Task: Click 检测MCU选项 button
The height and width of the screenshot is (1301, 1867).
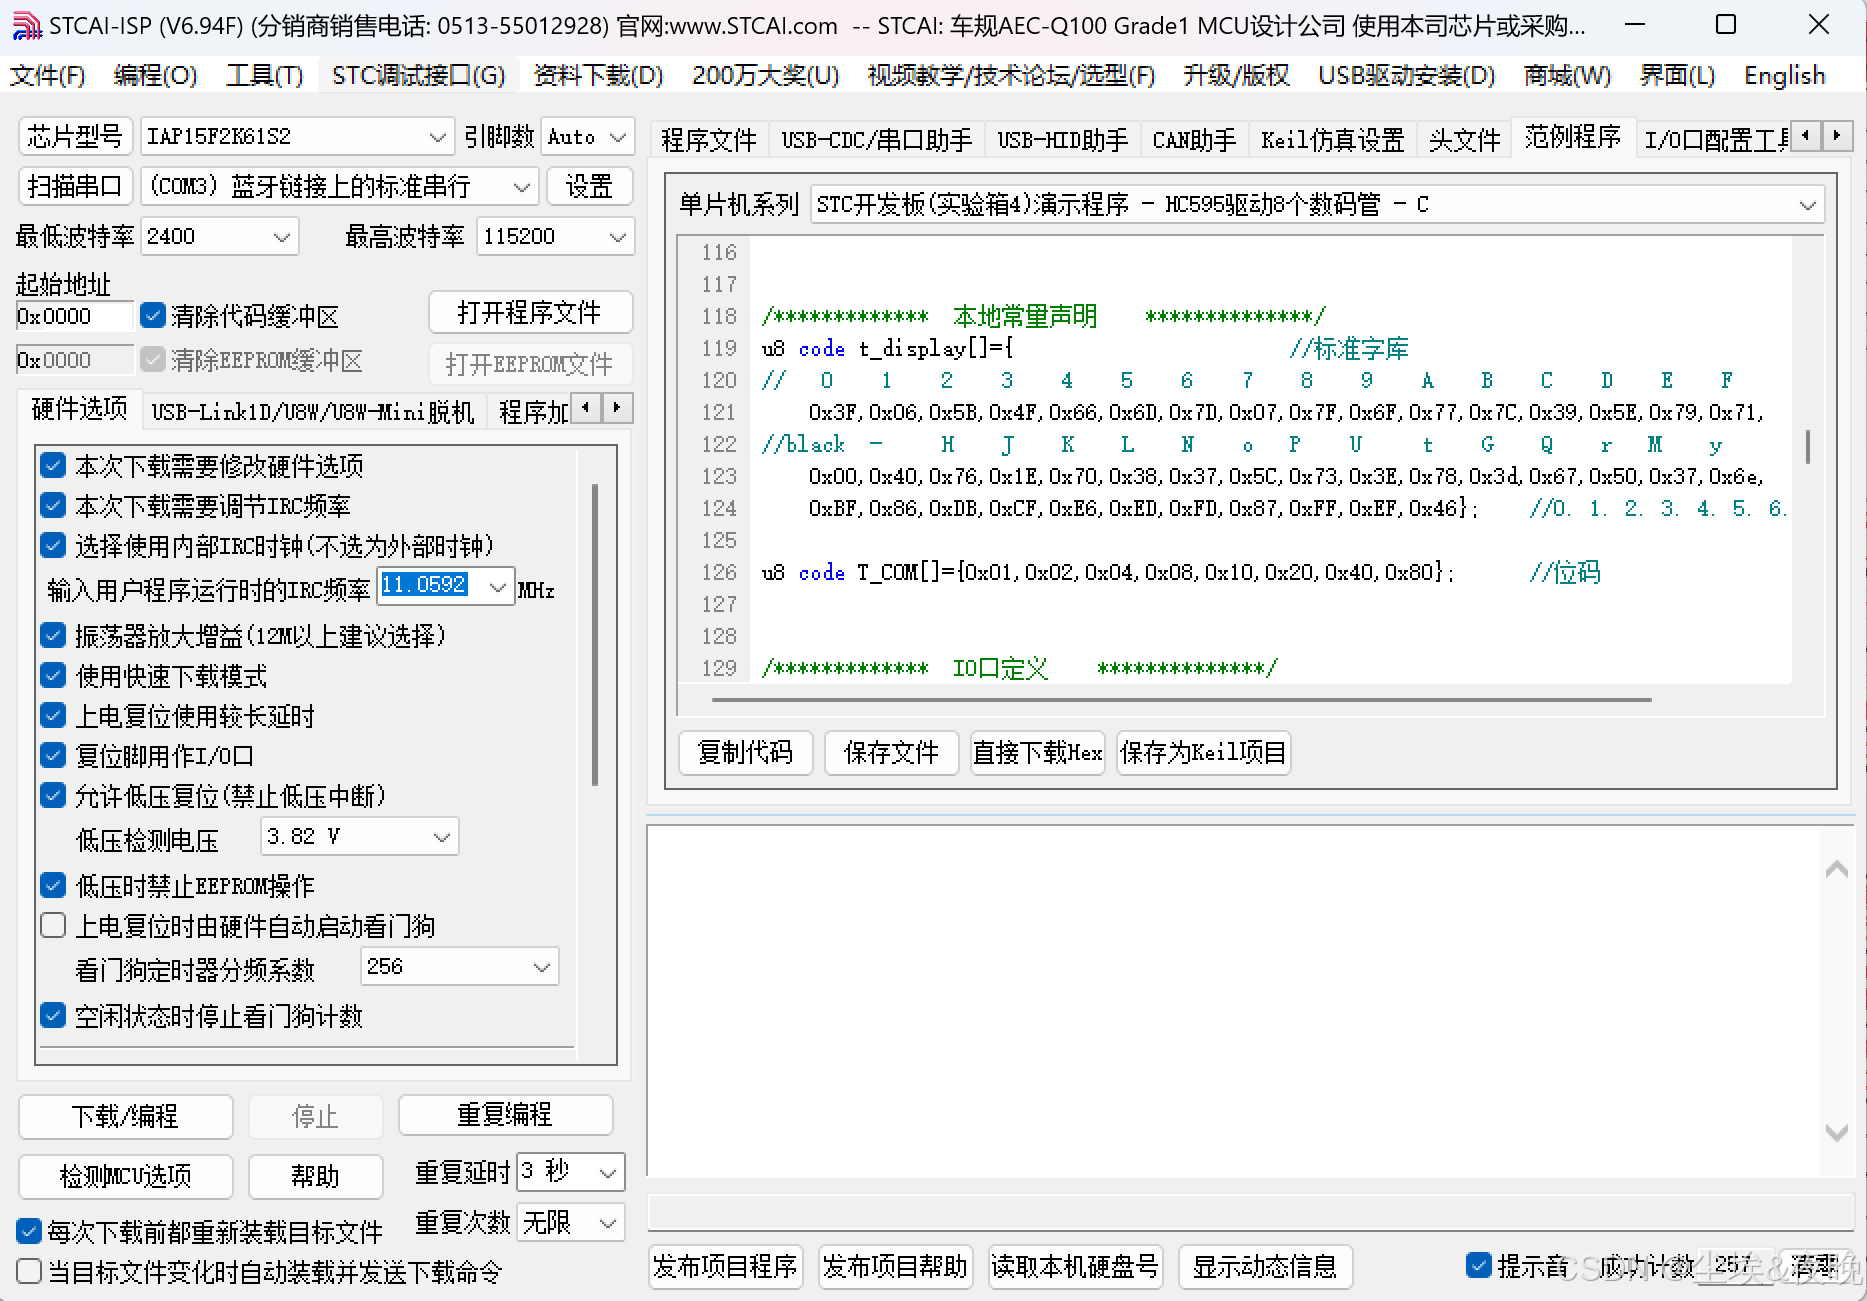Action: tap(125, 1176)
